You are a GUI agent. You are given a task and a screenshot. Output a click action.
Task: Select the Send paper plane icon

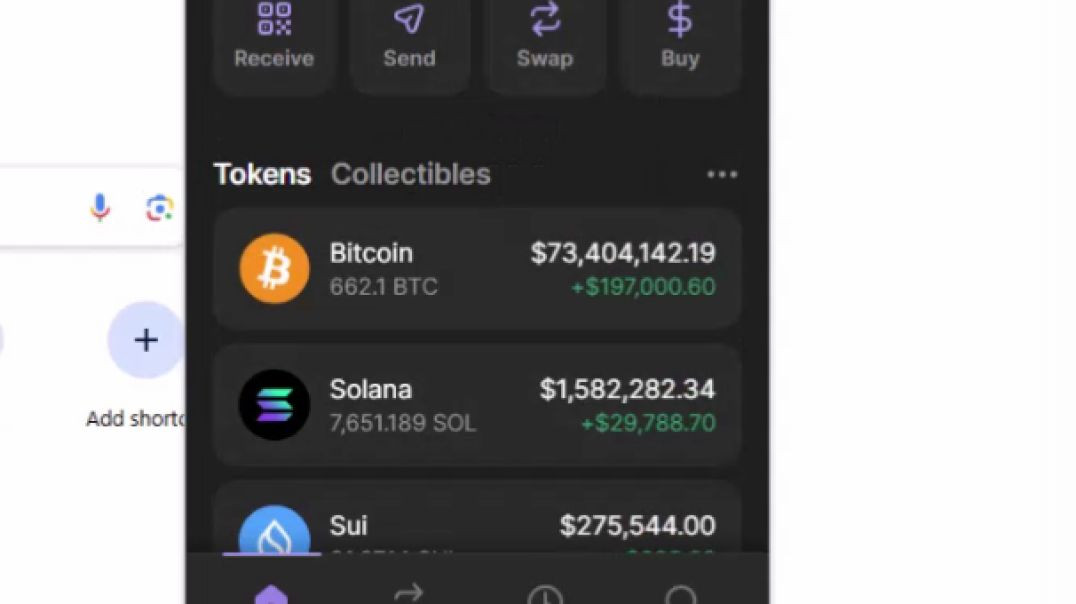[408, 18]
